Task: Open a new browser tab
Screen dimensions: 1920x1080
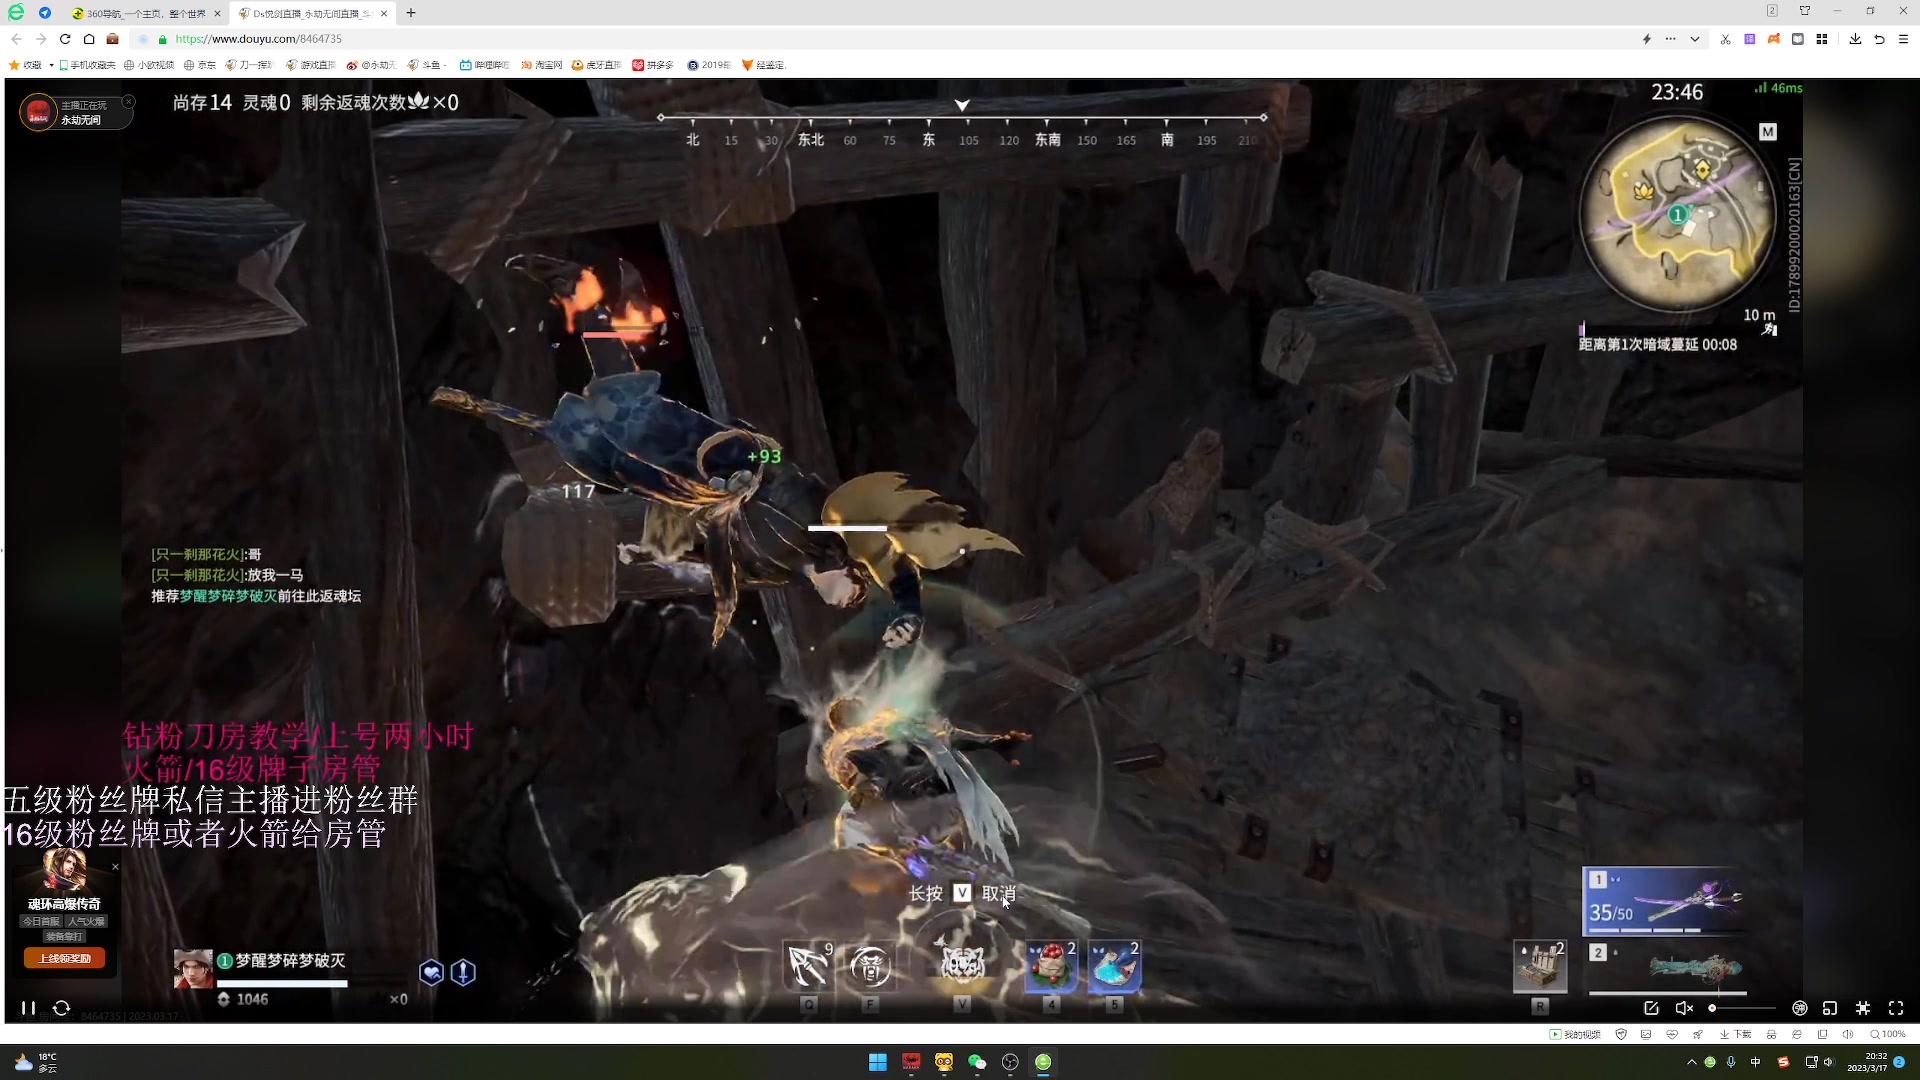Action: (x=411, y=13)
